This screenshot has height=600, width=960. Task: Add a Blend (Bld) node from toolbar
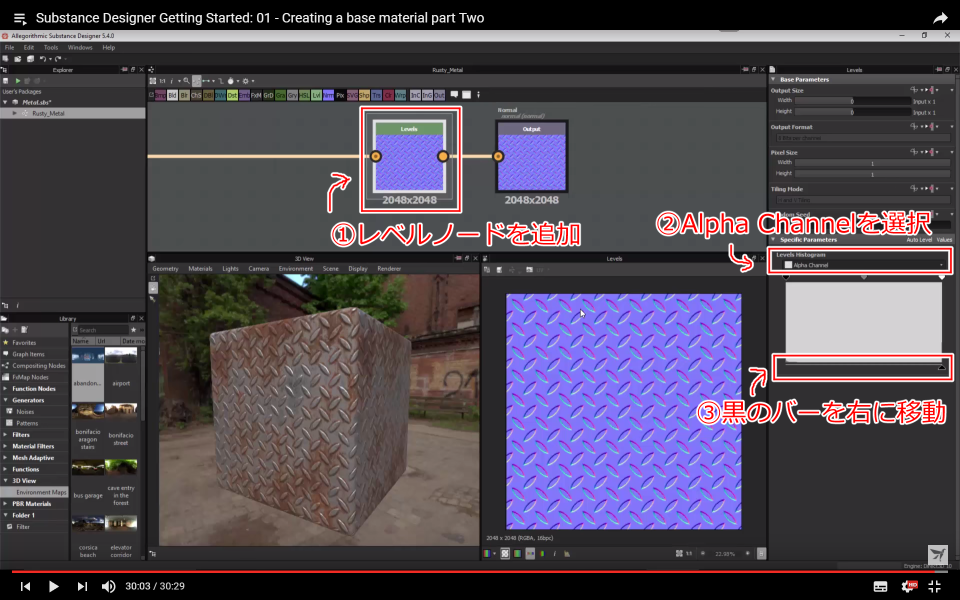pos(172,96)
